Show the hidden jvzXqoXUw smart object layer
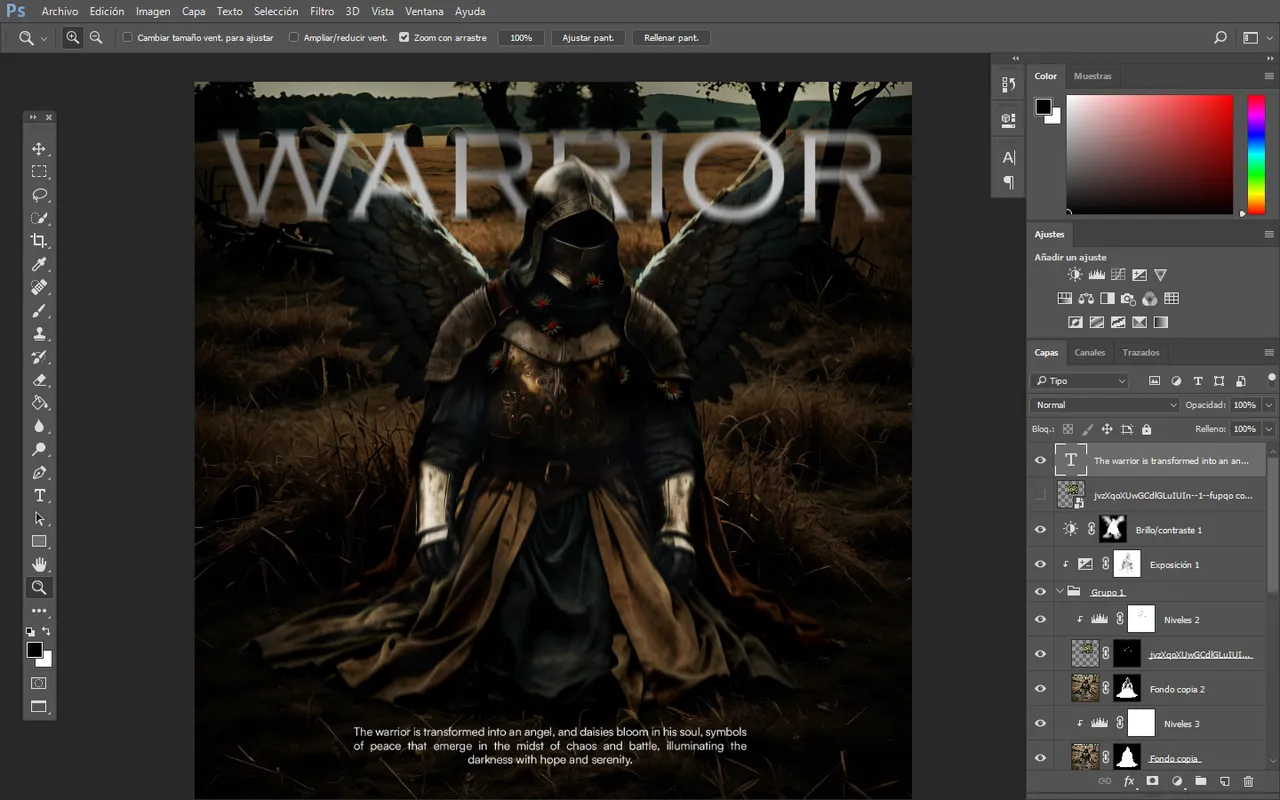 click(x=1040, y=495)
